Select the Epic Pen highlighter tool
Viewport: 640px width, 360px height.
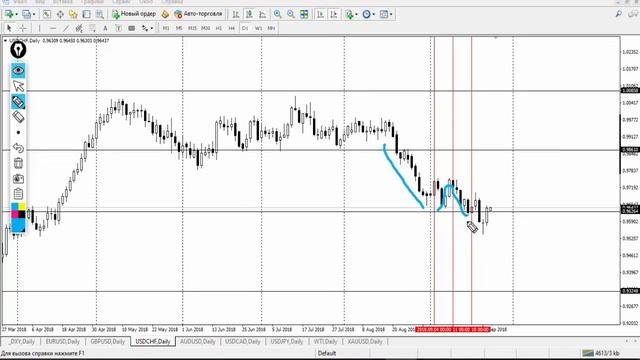pos(18,102)
